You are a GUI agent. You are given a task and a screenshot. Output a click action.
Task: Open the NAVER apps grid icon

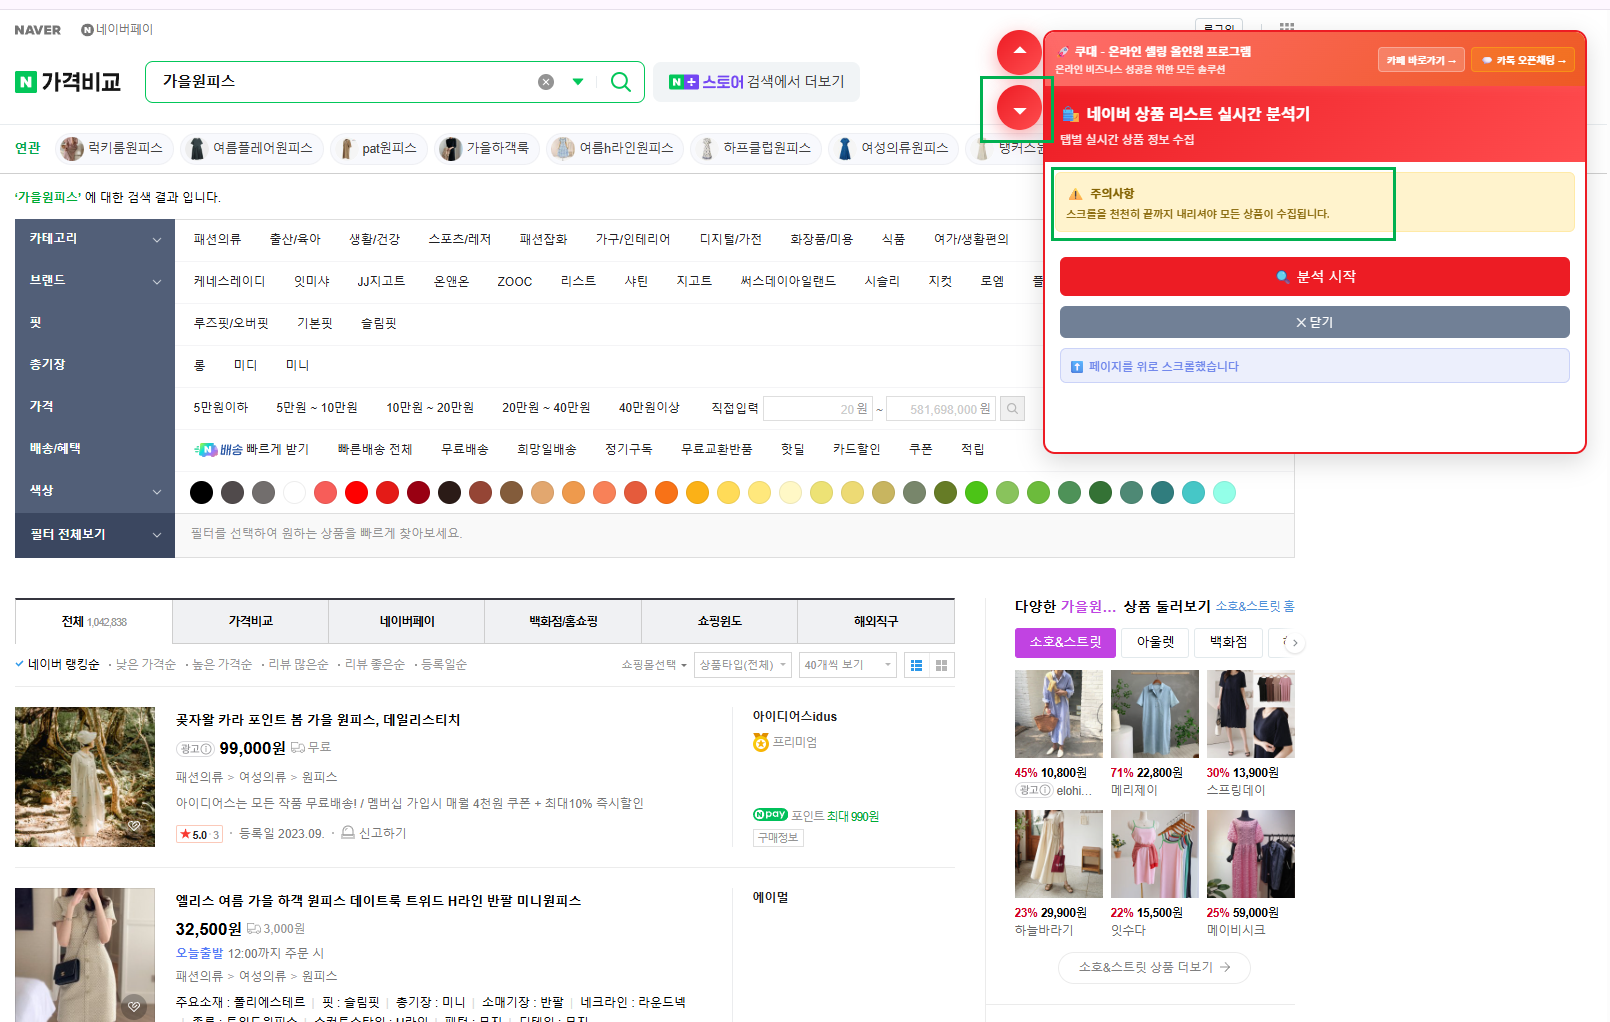point(1287,28)
